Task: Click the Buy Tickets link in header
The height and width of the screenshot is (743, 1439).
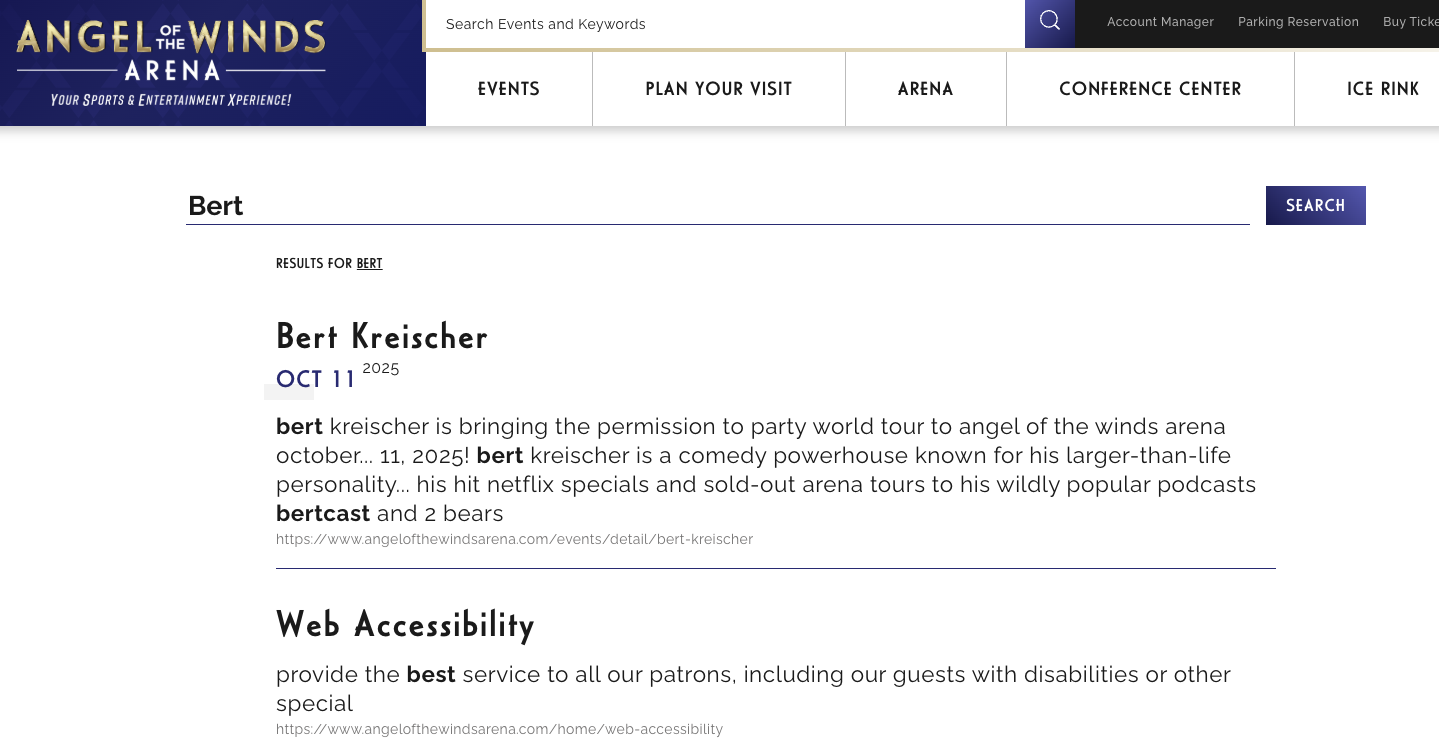Action: [x=1411, y=22]
